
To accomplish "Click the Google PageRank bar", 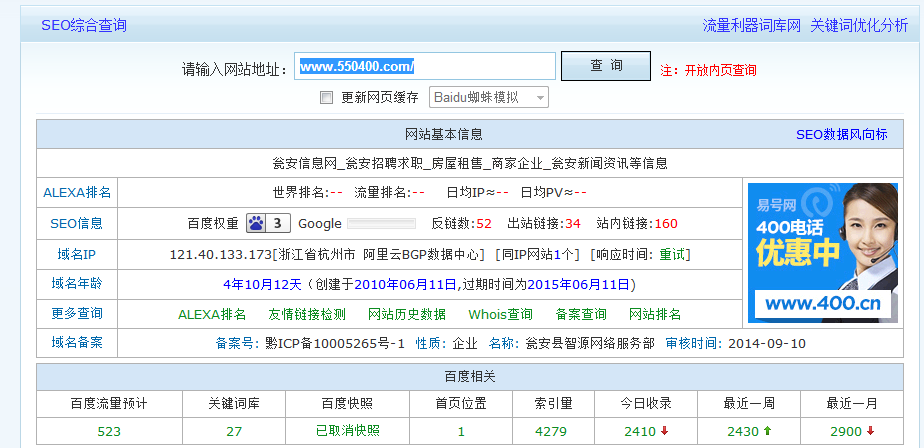I will coord(380,223).
